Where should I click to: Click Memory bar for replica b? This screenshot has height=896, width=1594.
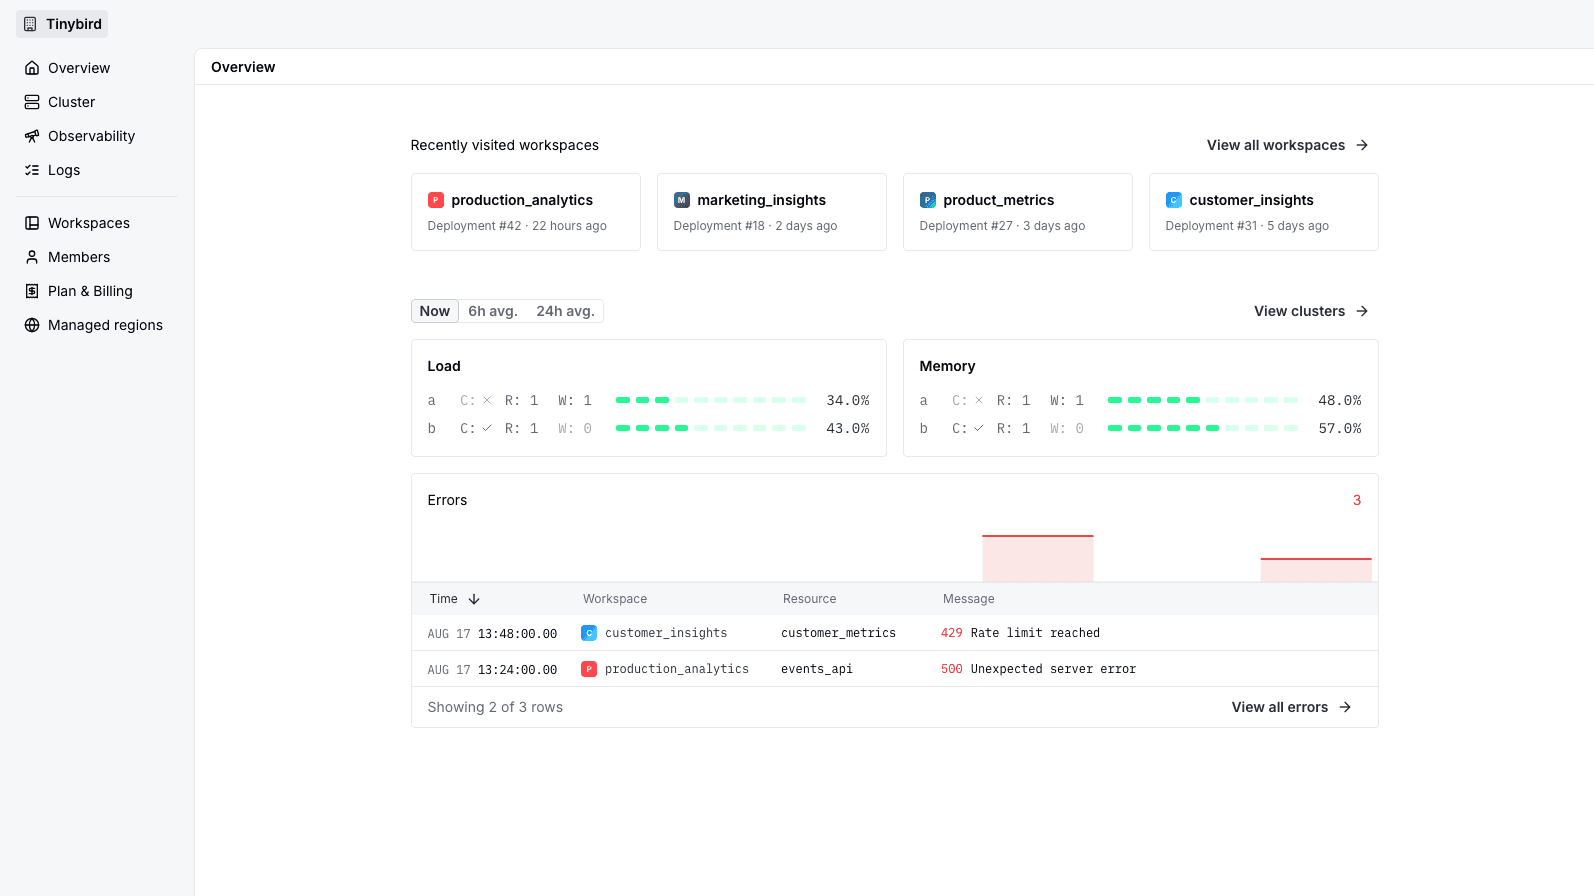[x=1203, y=428]
